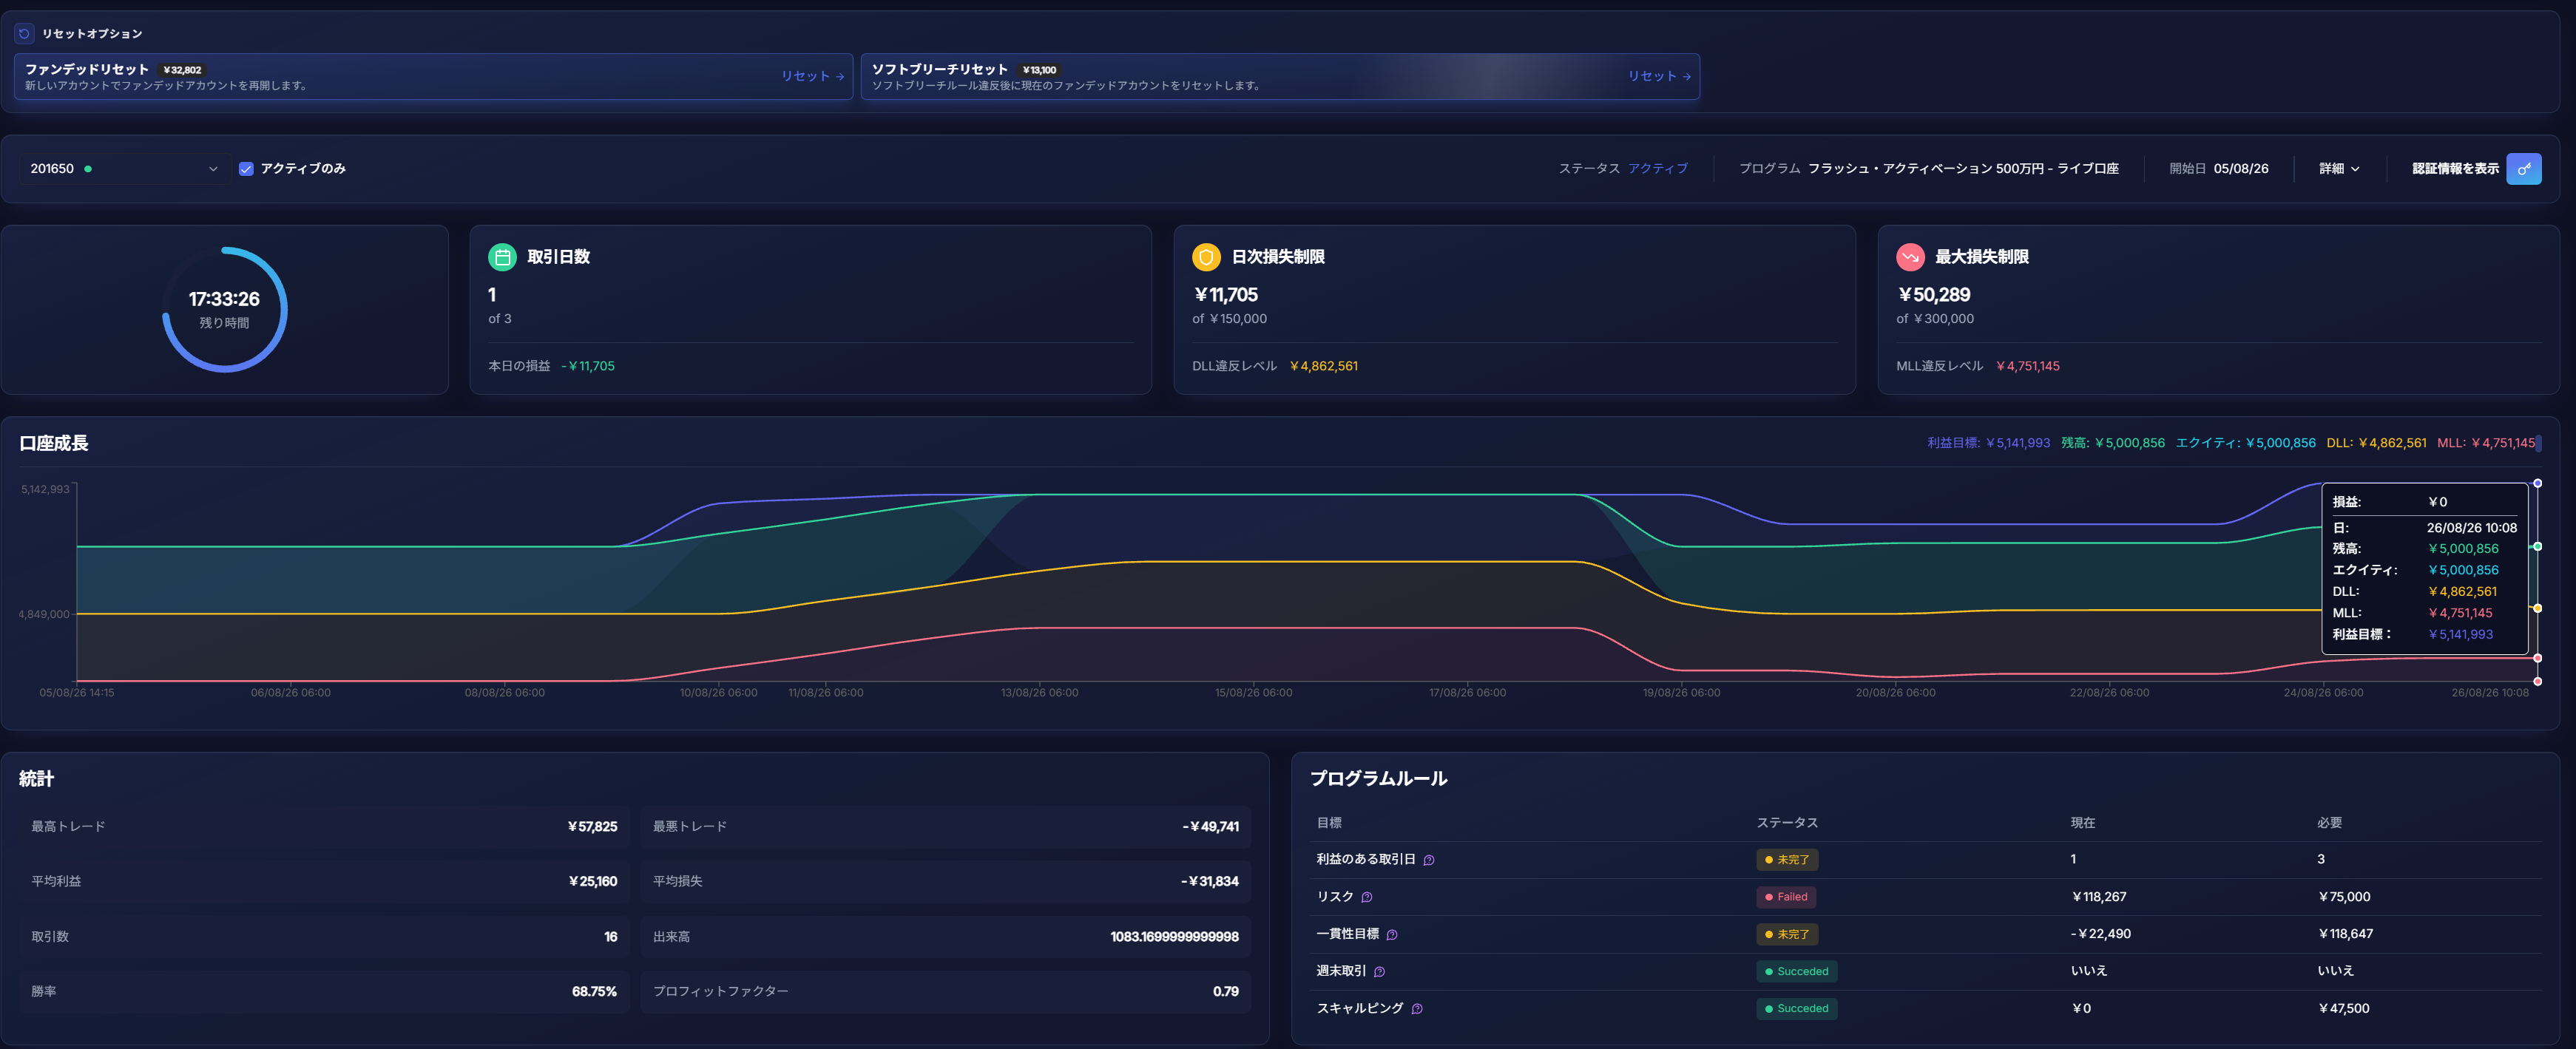The height and width of the screenshot is (1049, 2576).
Task: Click the blue key icon button for credentials
Action: click(2523, 169)
